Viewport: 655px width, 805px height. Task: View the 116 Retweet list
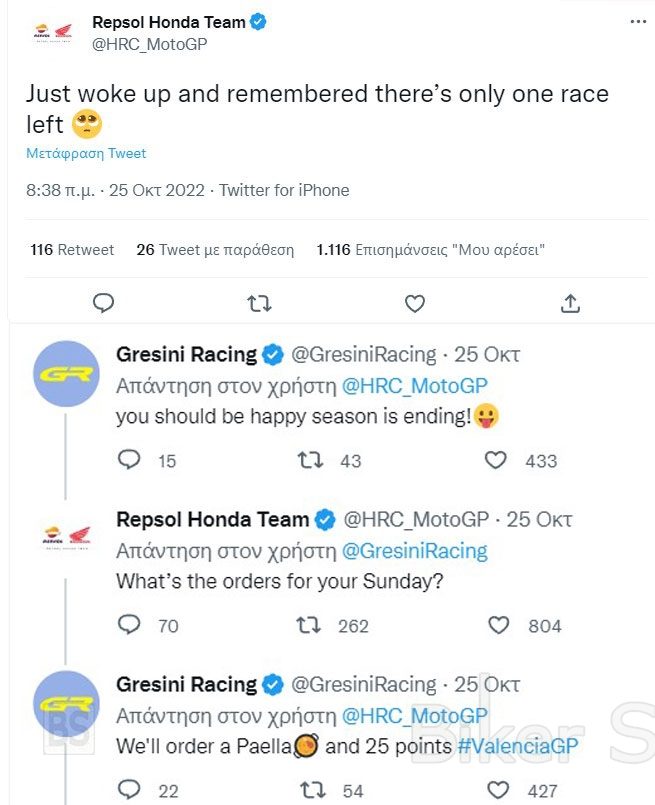tap(72, 250)
